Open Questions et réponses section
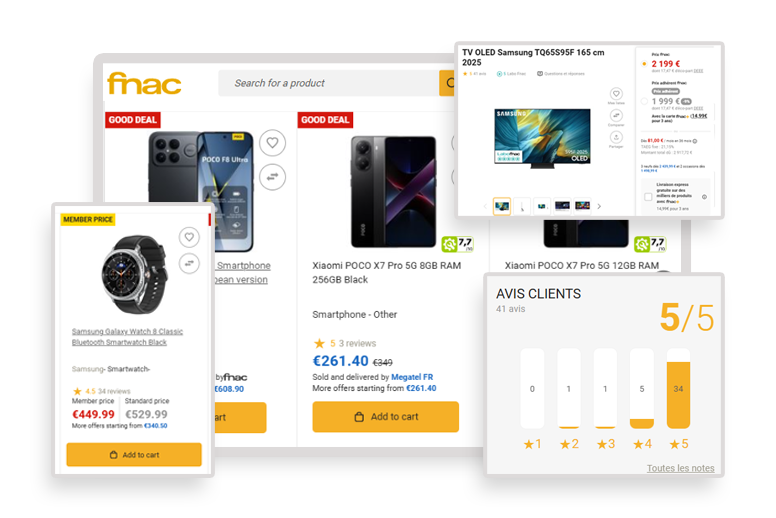Viewport: 776px width, 518px height. click(x=561, y=74)
